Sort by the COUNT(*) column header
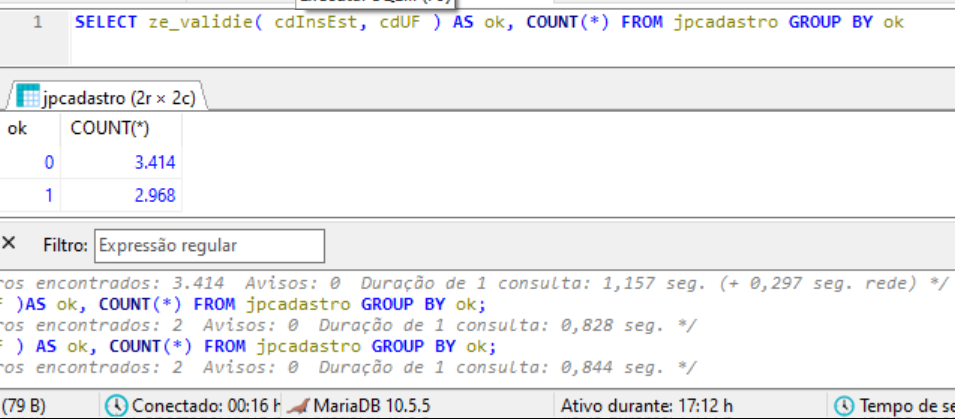 coord(121,129)
